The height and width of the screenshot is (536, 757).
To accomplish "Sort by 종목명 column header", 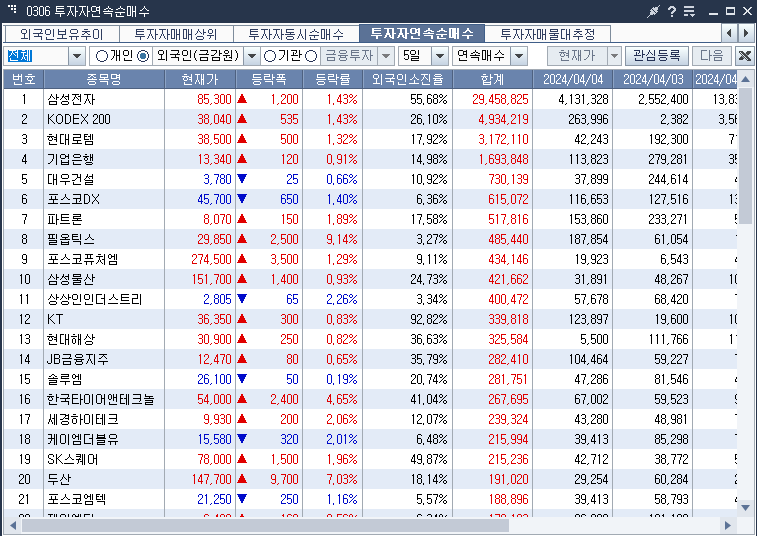I will tap(104, 79).
